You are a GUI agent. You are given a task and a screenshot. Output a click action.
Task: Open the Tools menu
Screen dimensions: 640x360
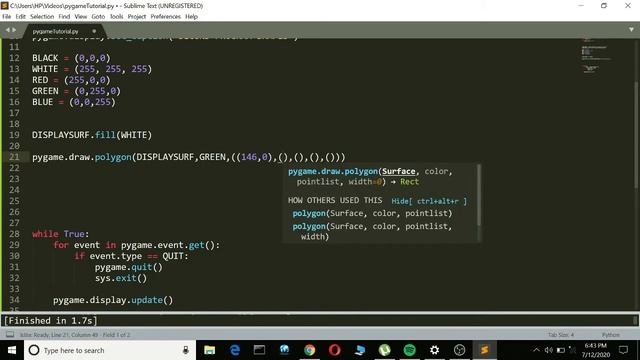point(116,17)
